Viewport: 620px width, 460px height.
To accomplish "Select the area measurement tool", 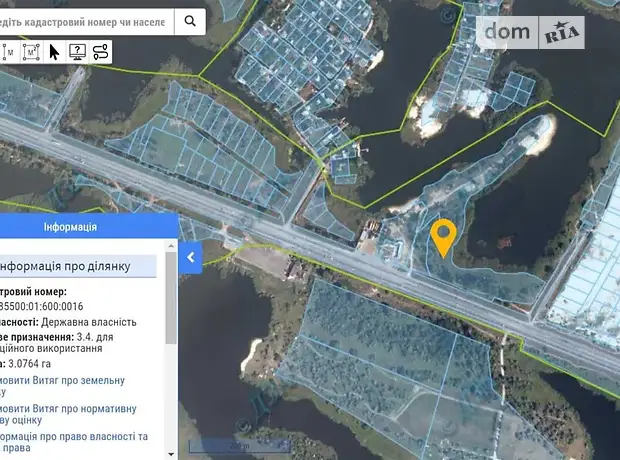I will tap(31, 52).
